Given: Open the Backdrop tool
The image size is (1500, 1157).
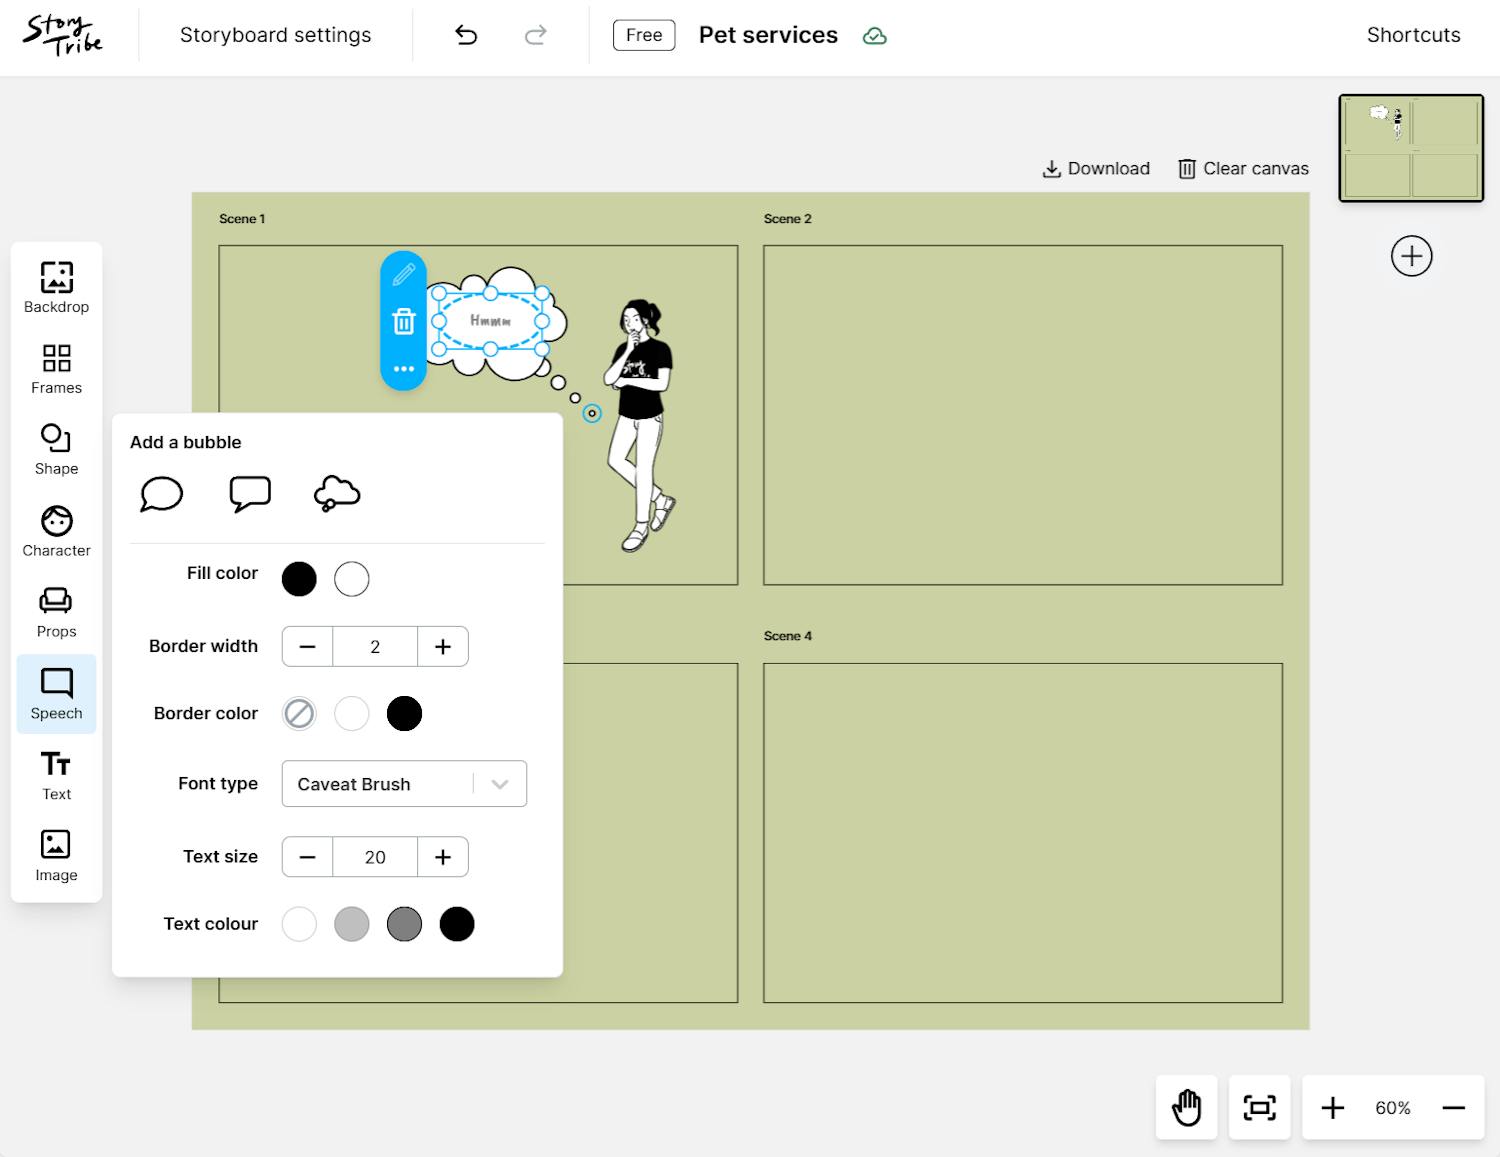Looking at the screenshot, I should click(x=56, y=287).
